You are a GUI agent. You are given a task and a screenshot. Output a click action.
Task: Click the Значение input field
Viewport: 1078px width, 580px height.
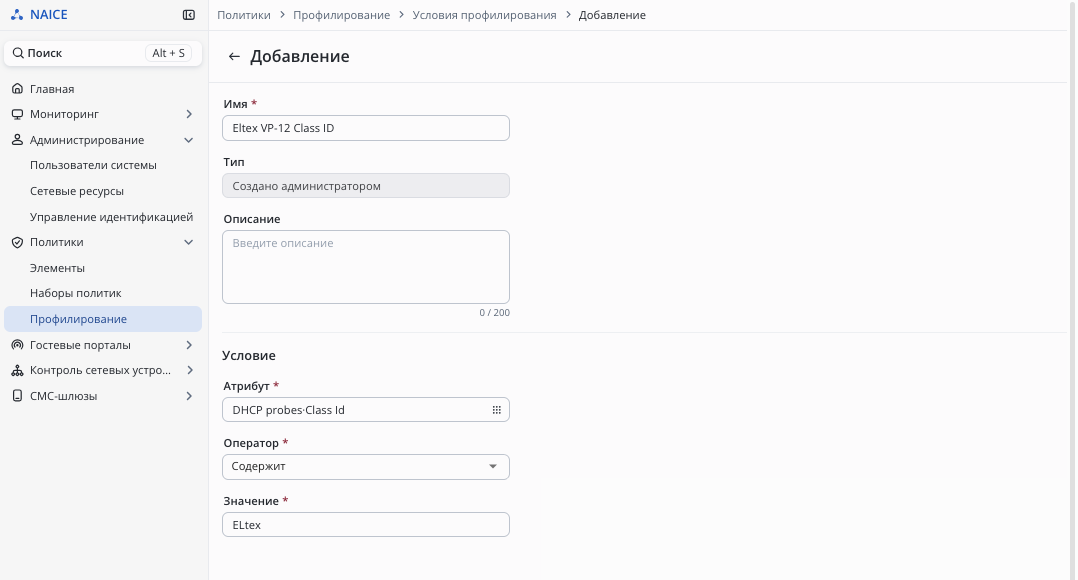pos(365,525)
